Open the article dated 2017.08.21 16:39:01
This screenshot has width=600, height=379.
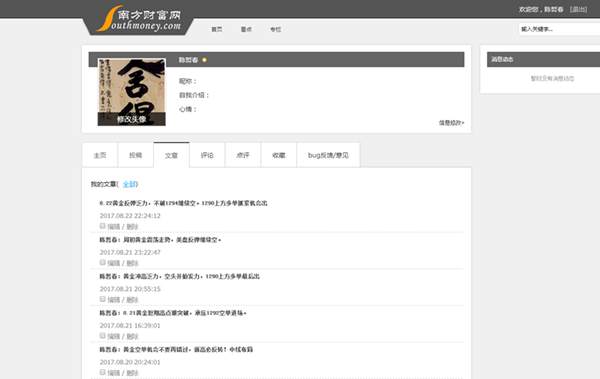(173, 313)
